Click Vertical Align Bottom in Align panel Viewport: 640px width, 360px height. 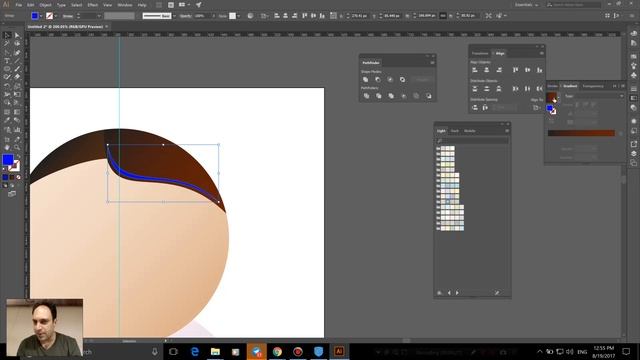[540, 70]
